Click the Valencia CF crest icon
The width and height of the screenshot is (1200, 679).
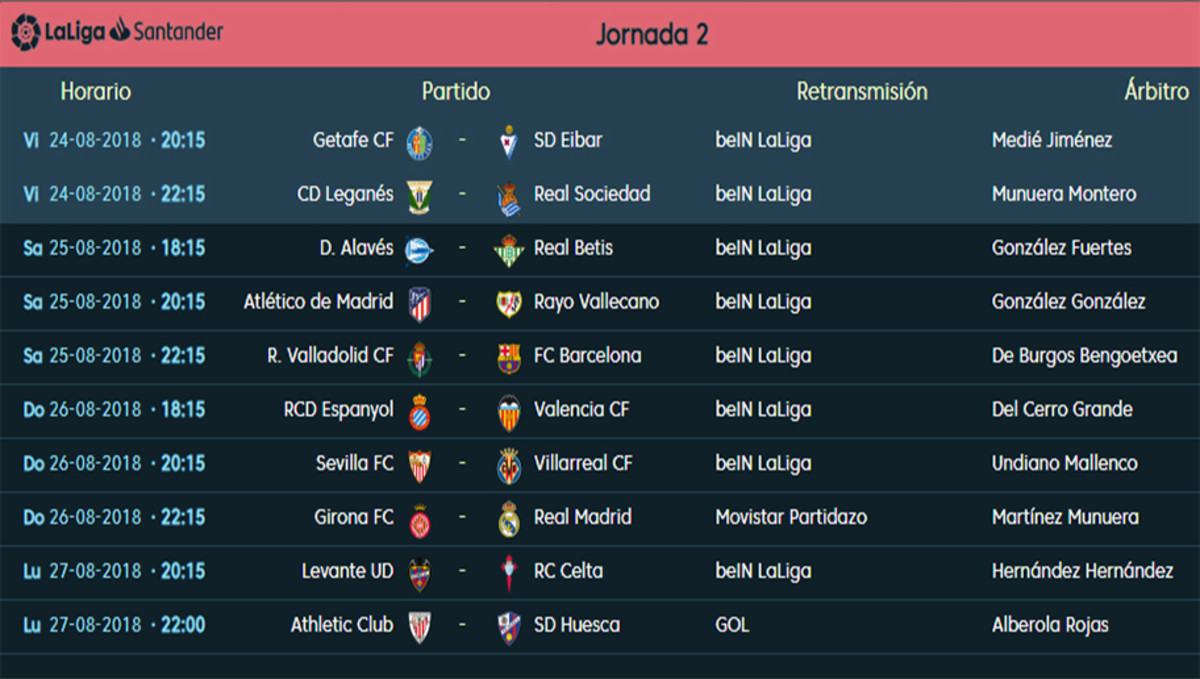click(x=509, y=412)
